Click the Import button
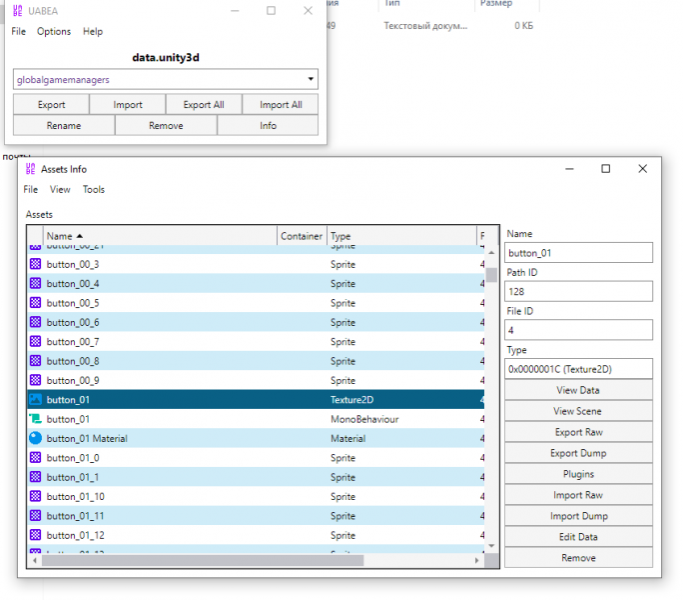The image size is (683, 600). 128,105
